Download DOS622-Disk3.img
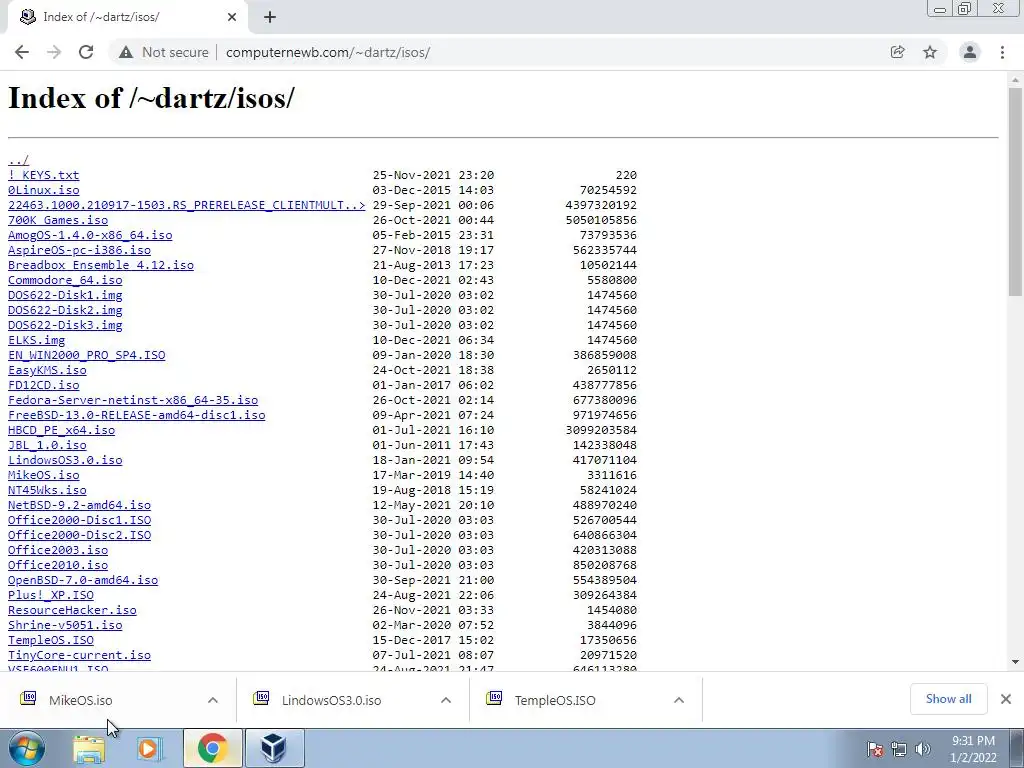 coord(65,325)
